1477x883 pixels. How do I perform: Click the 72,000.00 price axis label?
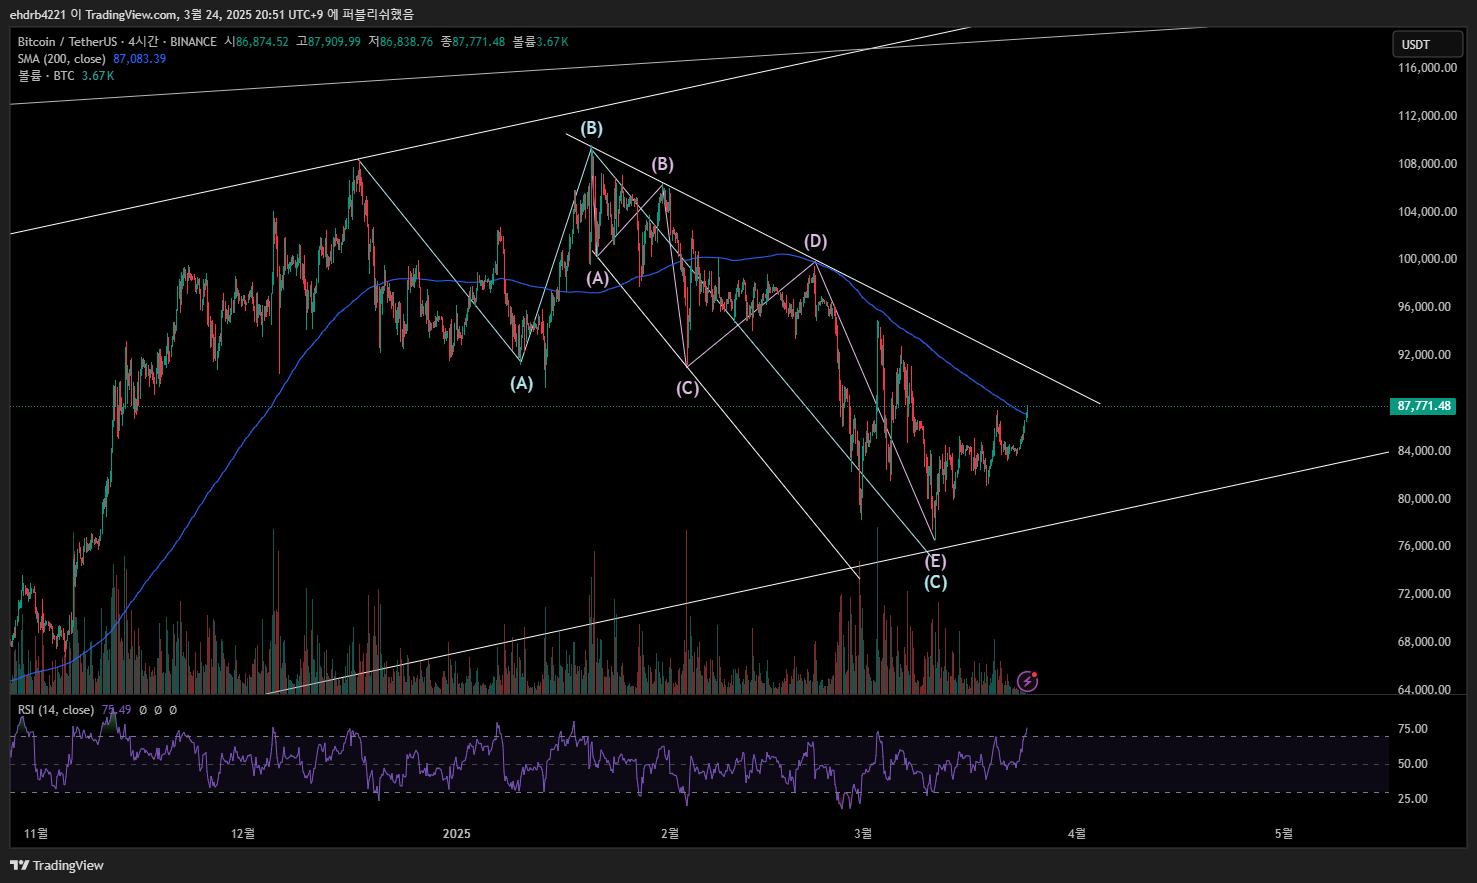[x=1424, y=594]
